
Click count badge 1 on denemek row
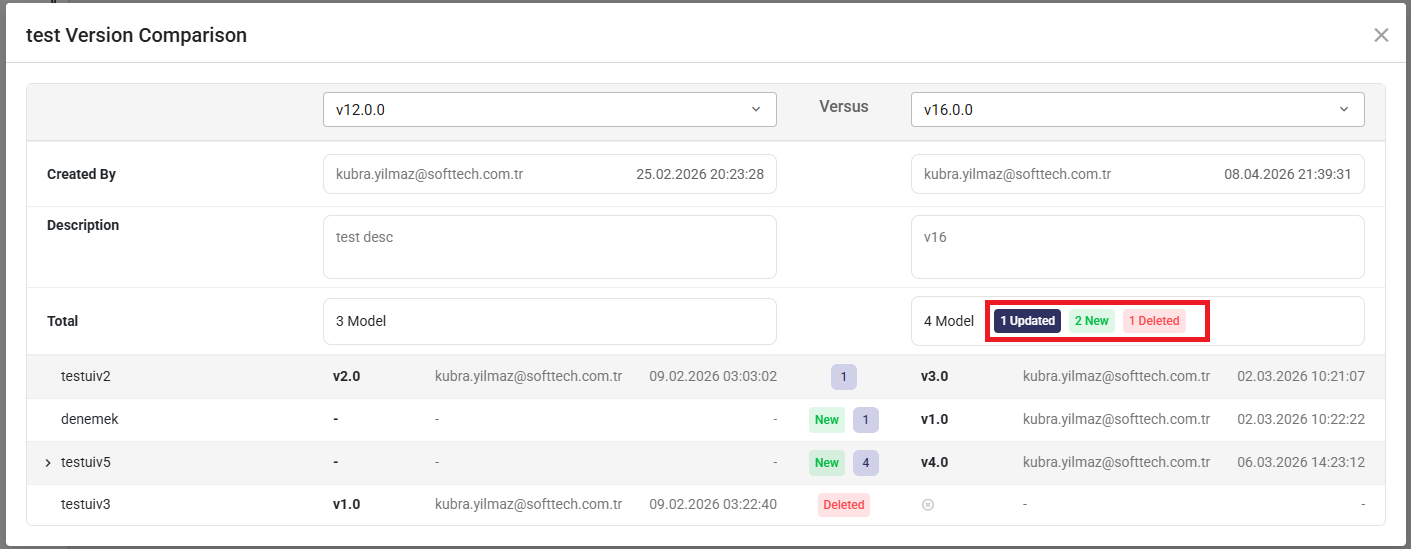click(865, 420)
